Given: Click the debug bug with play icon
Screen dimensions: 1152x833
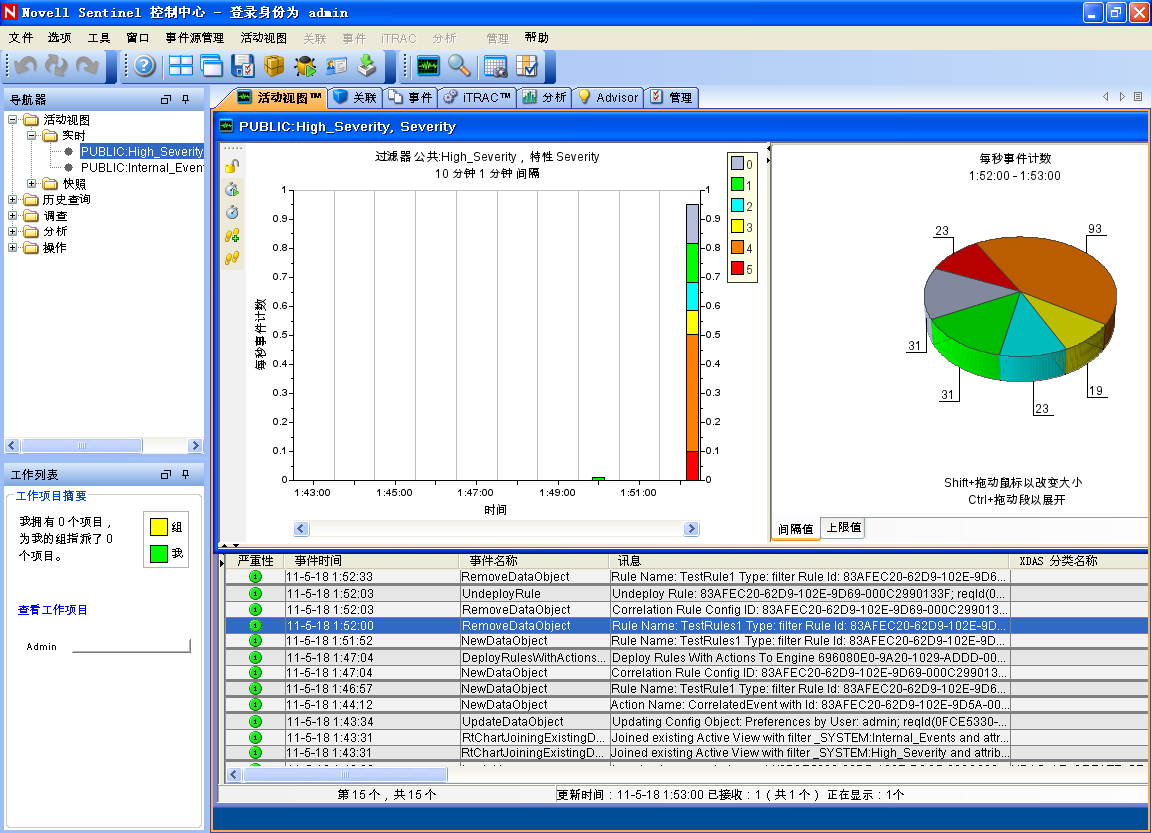Looking at the screenshot, I should point(305,66).
